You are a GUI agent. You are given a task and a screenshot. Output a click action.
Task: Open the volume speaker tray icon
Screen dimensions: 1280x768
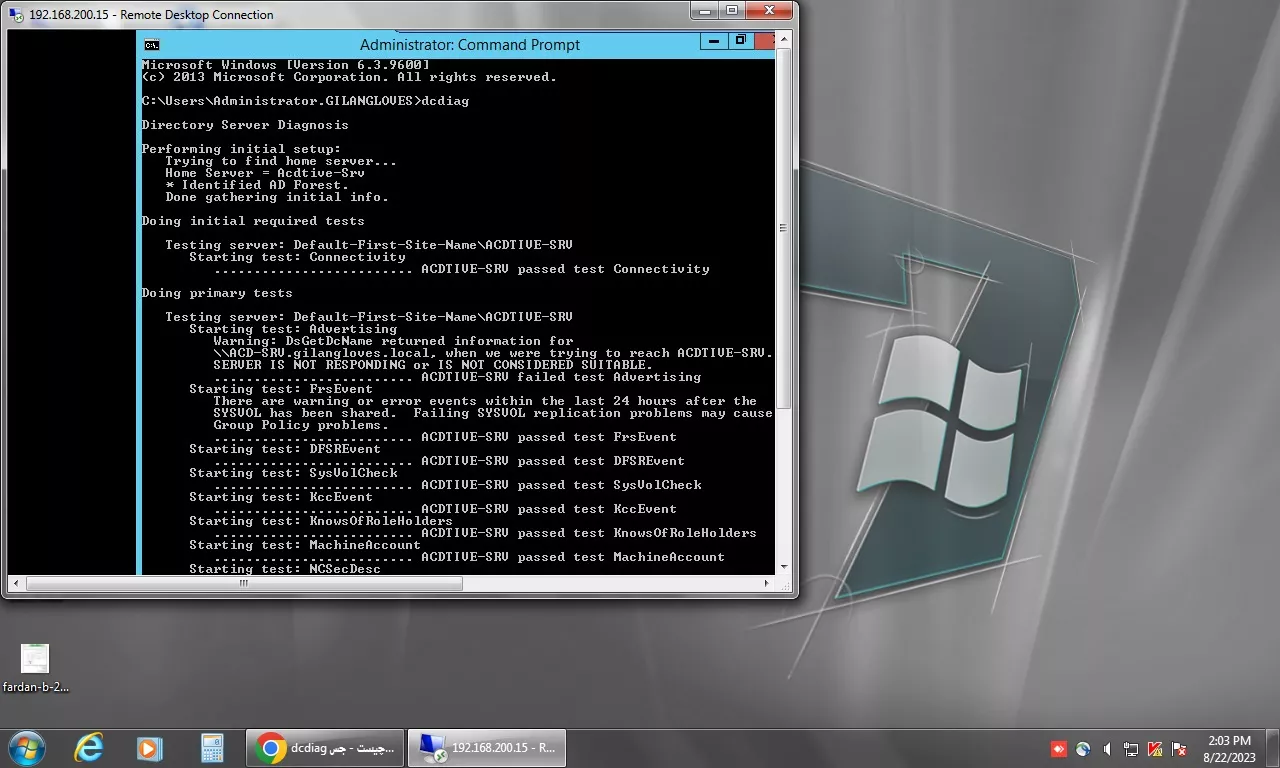pyautogui.click(x=1107, y=748)
